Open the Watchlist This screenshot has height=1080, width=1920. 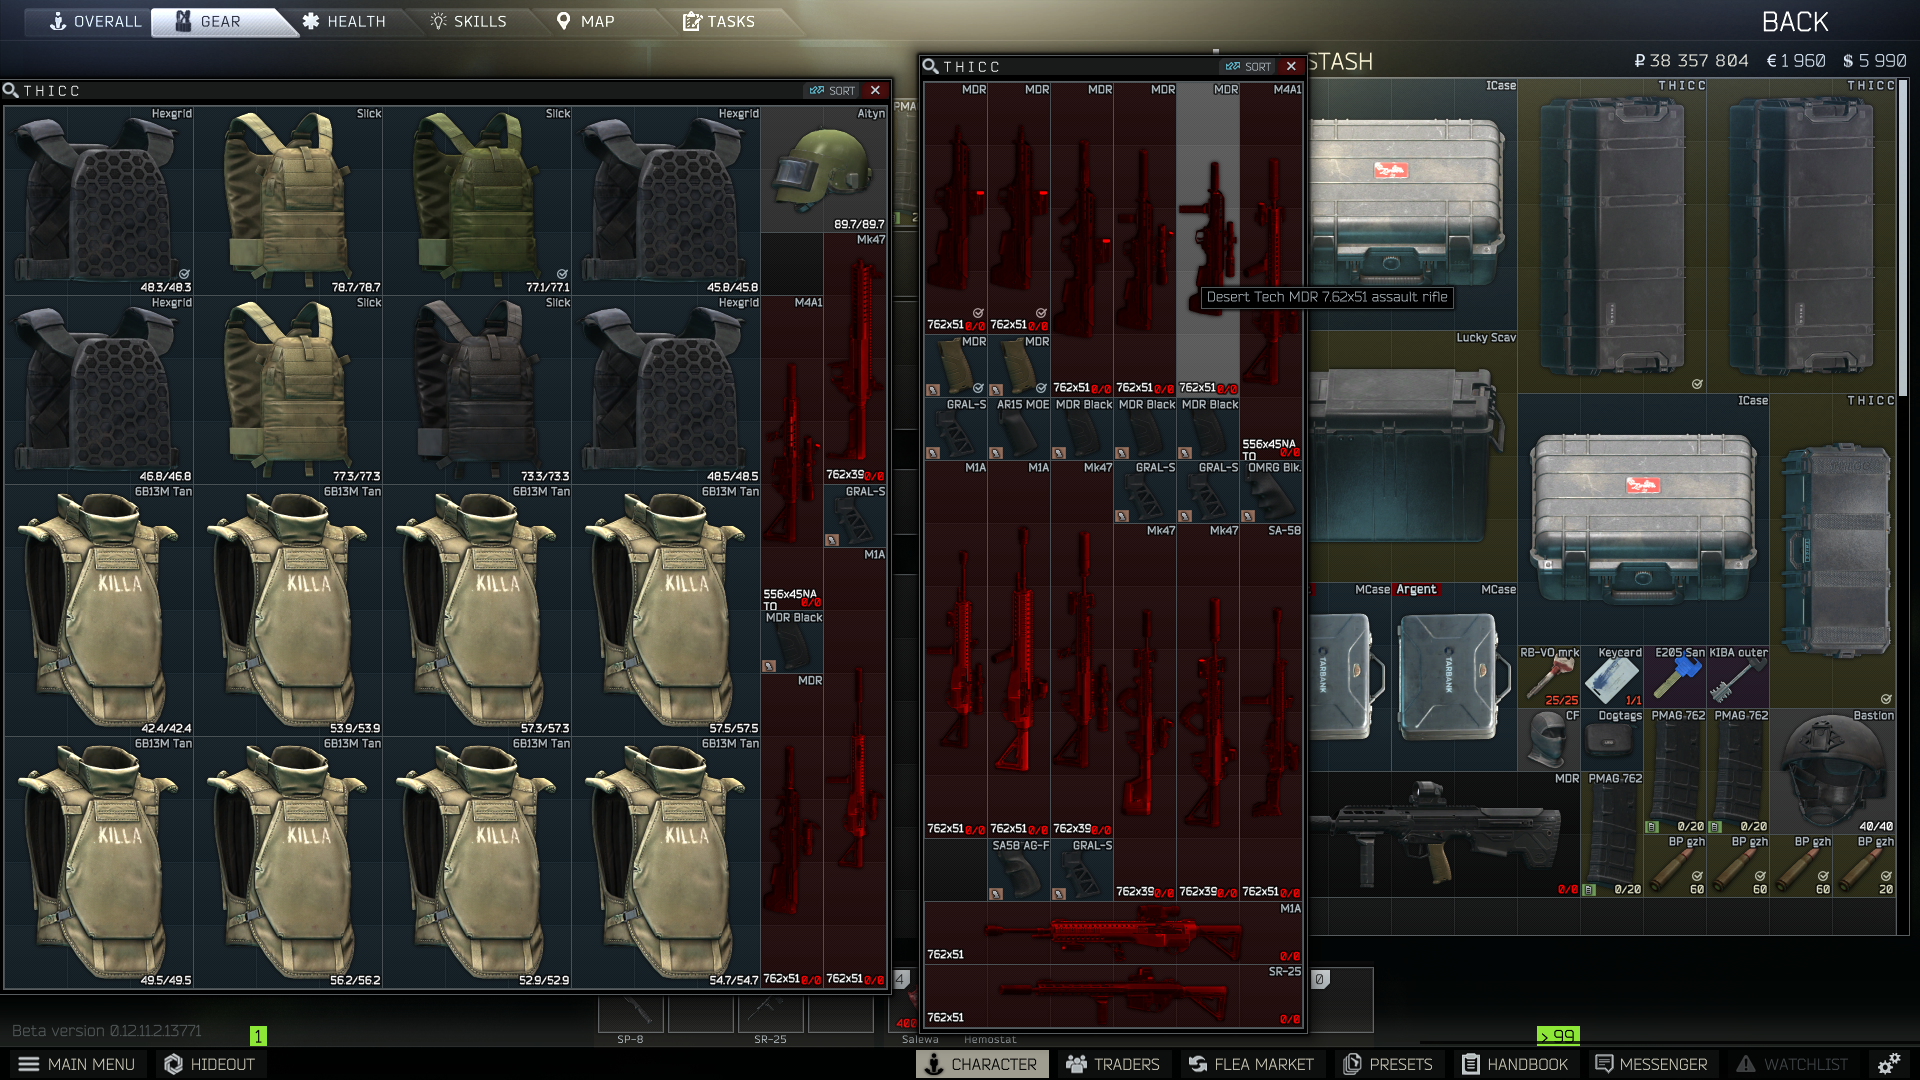[1793, 1064]
